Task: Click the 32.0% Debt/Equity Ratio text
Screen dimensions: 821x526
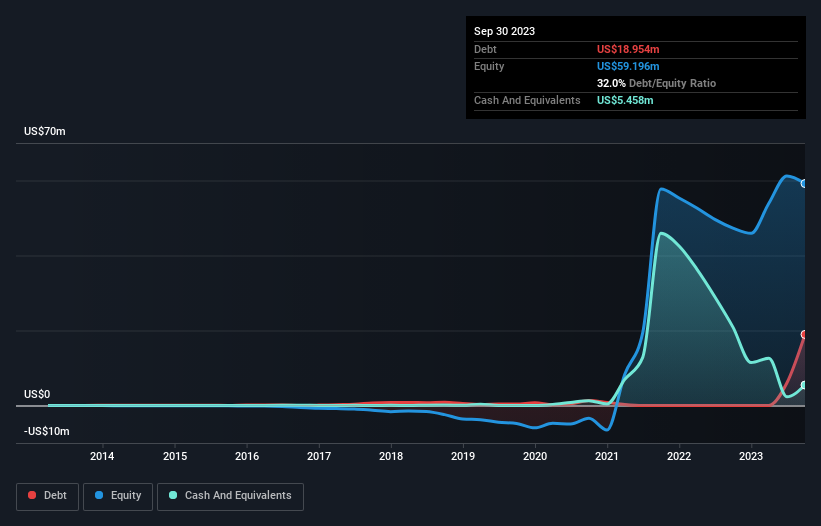Action: pyautogui.click(x=656, y=83)
